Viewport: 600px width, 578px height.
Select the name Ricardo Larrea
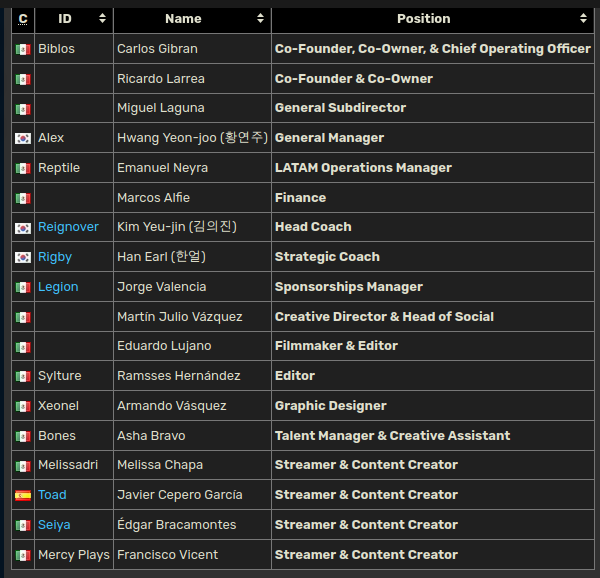coord(161,78)
